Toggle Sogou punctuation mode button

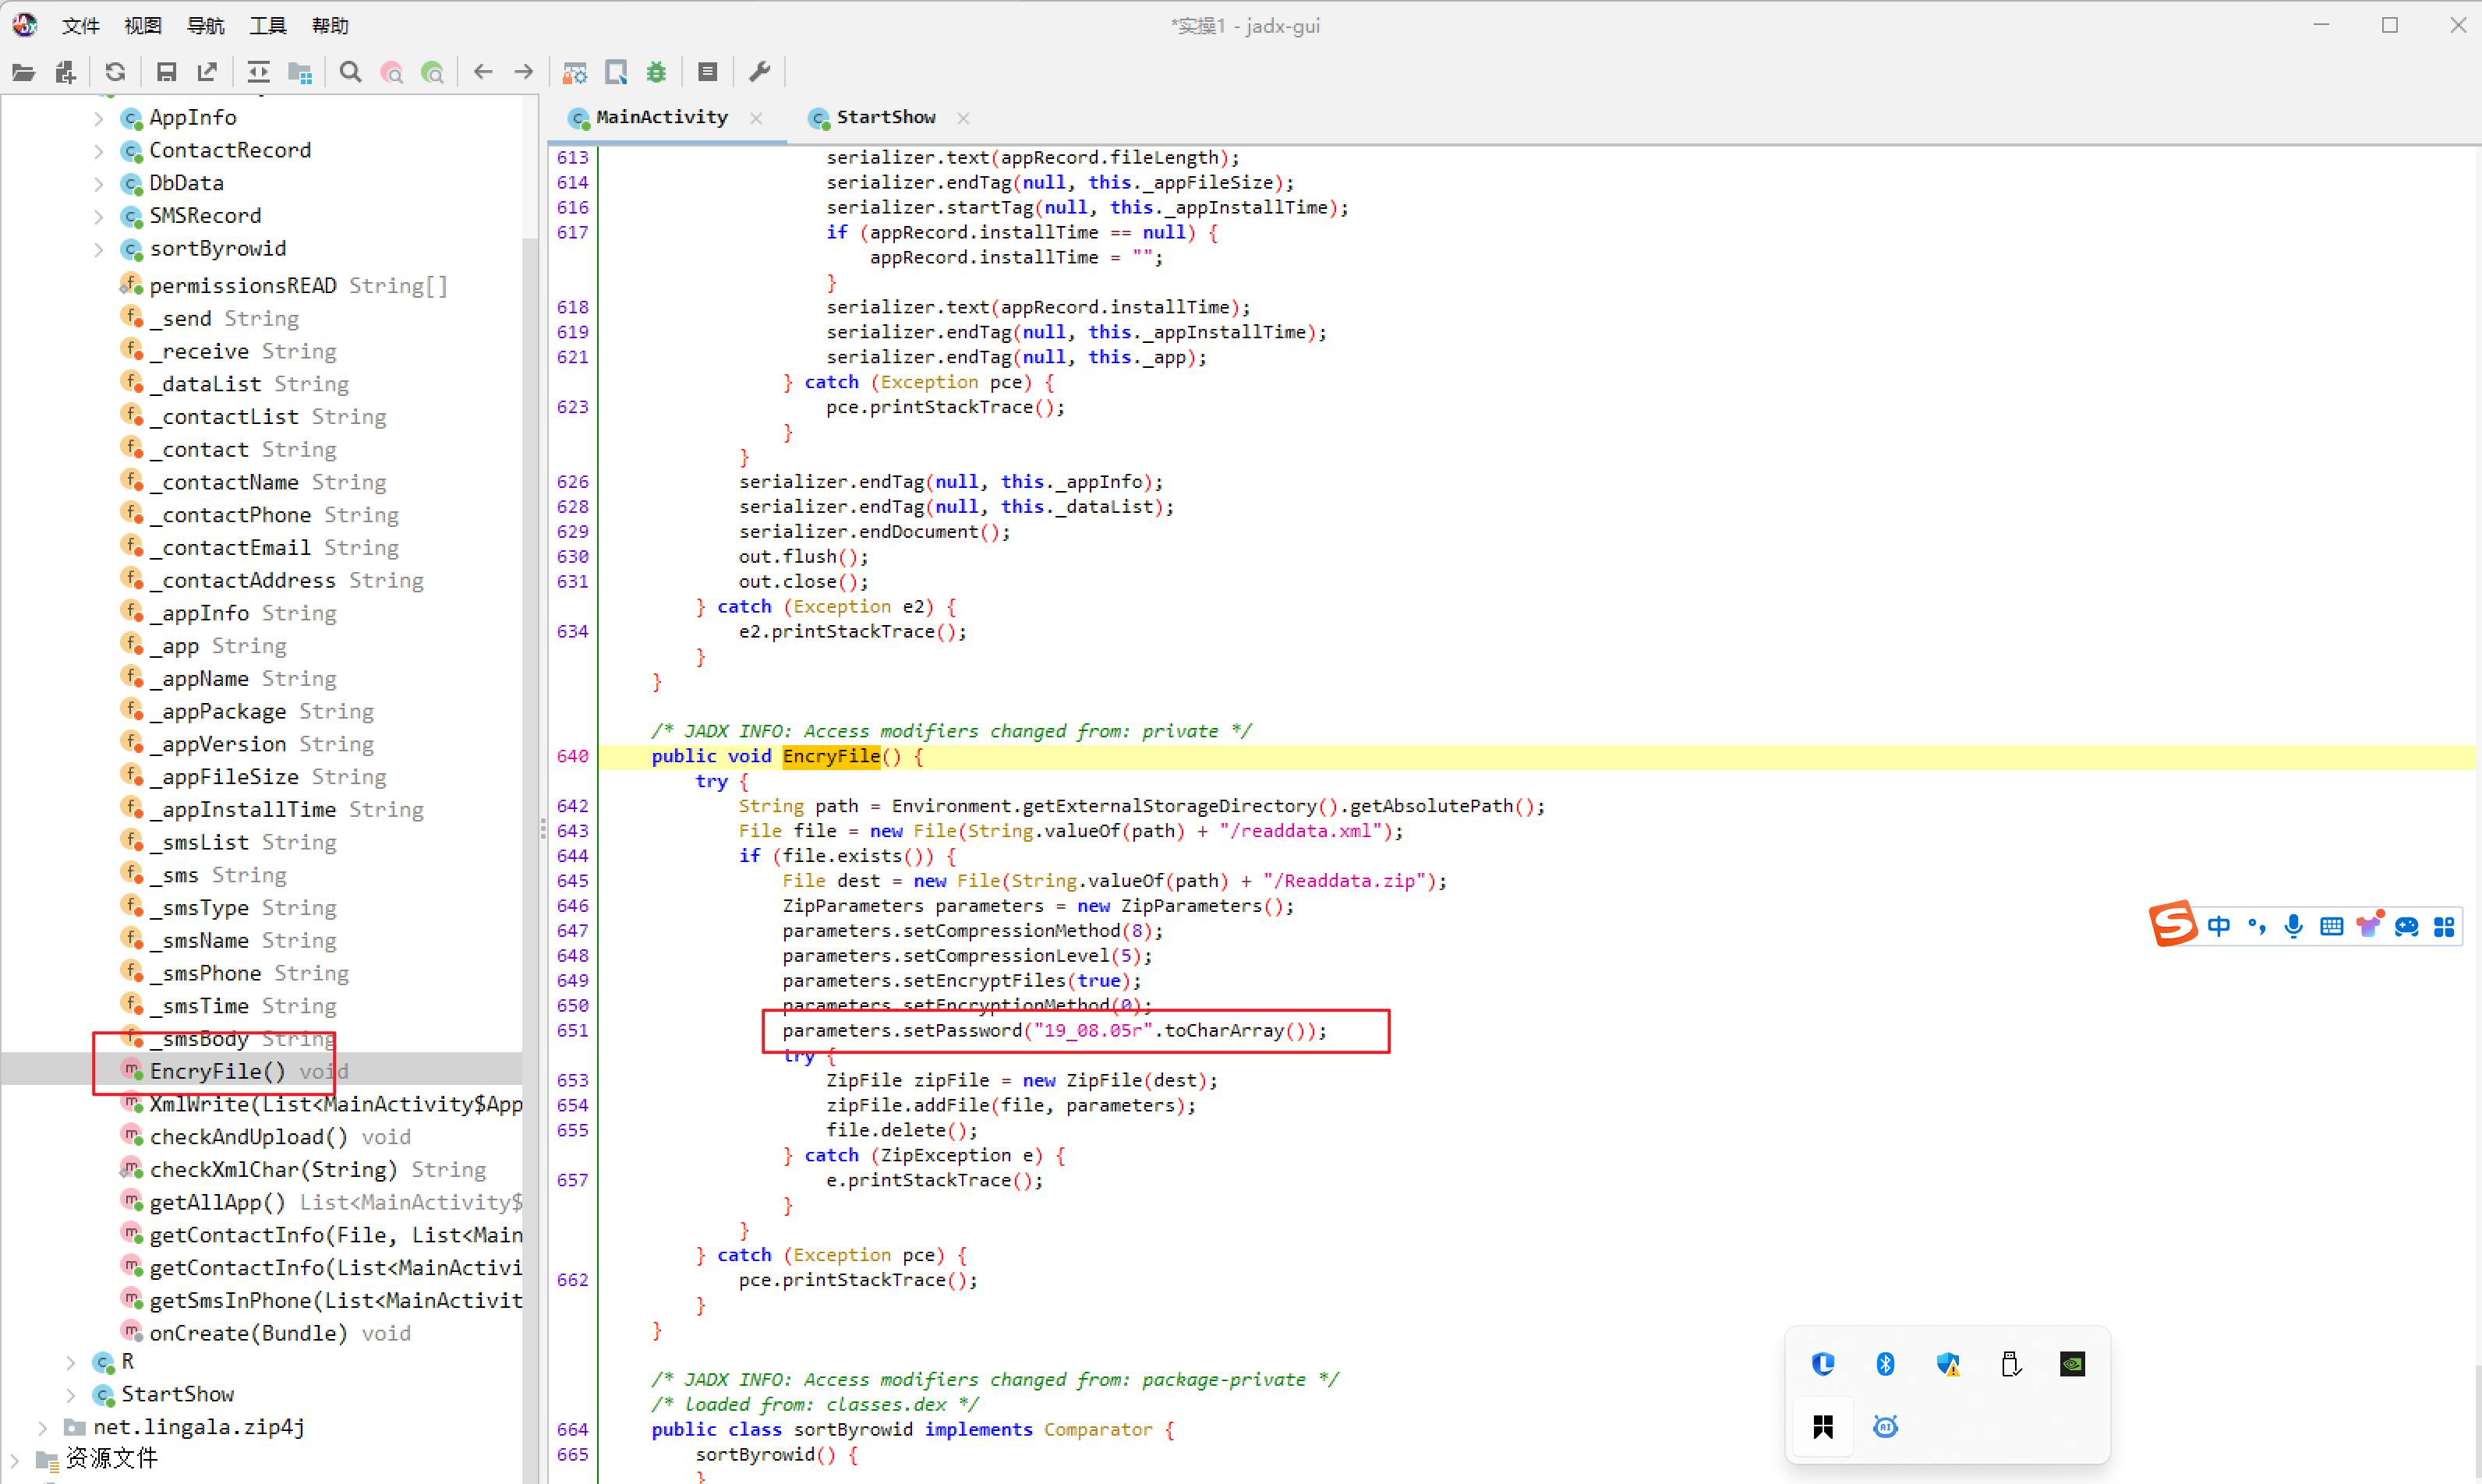coord(2257,926)
